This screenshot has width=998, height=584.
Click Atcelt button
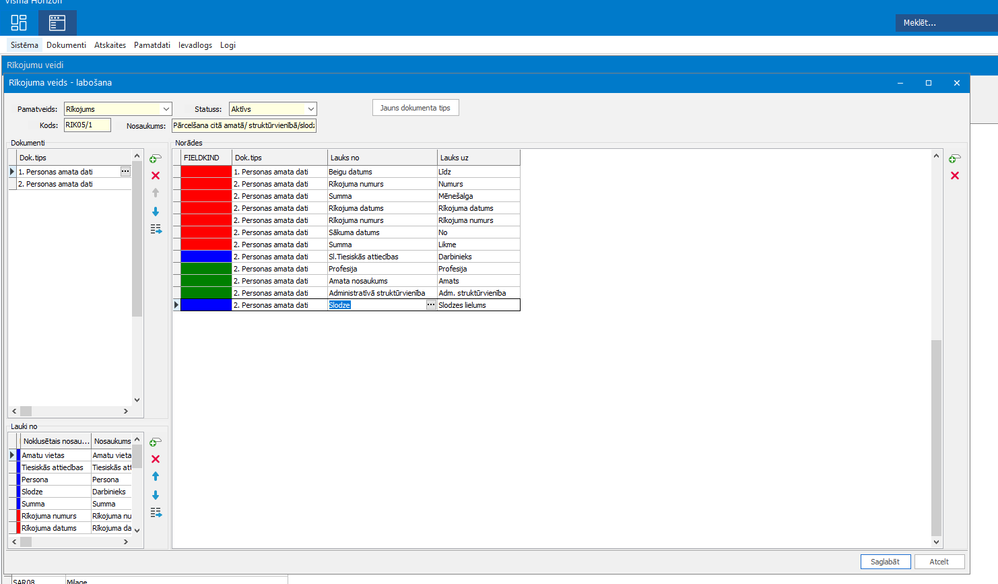pyautogui.click(x=939, y=562)
